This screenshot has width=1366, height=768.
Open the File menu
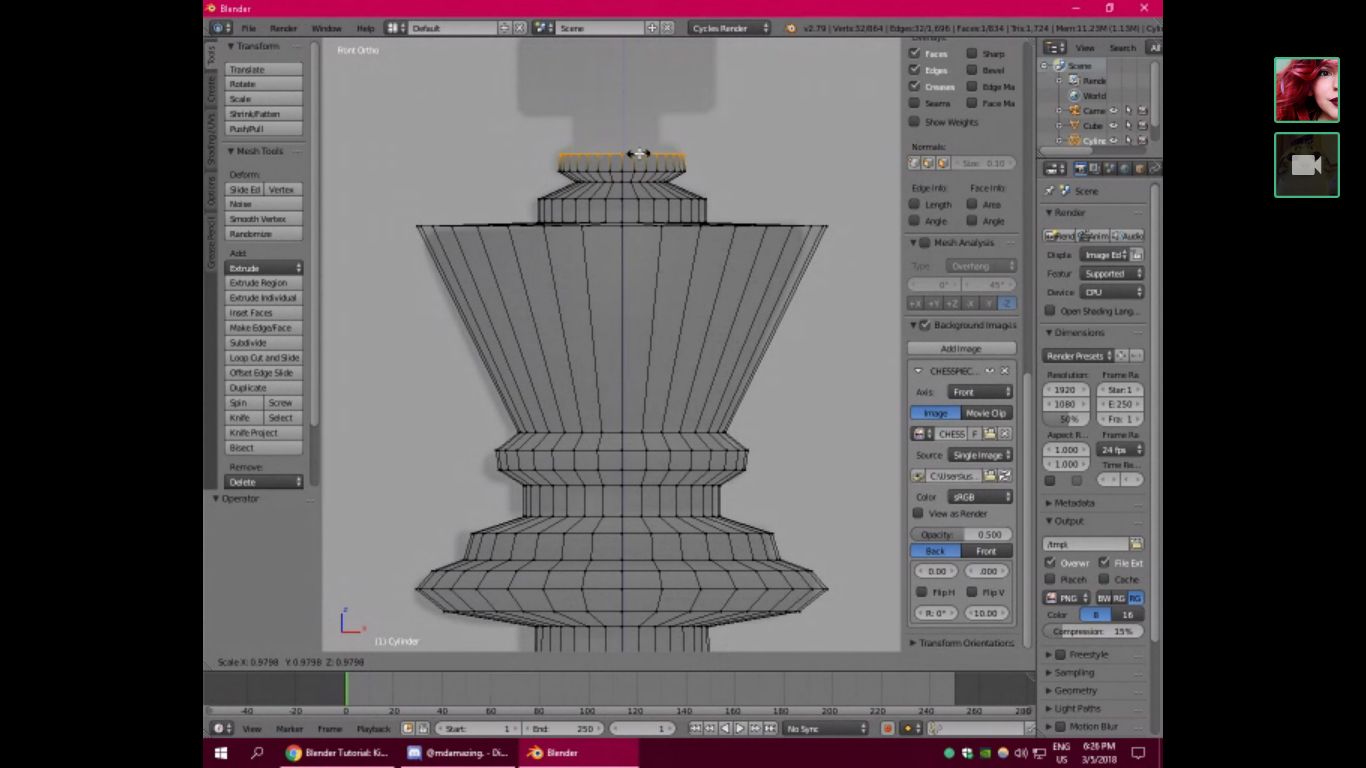248,28
